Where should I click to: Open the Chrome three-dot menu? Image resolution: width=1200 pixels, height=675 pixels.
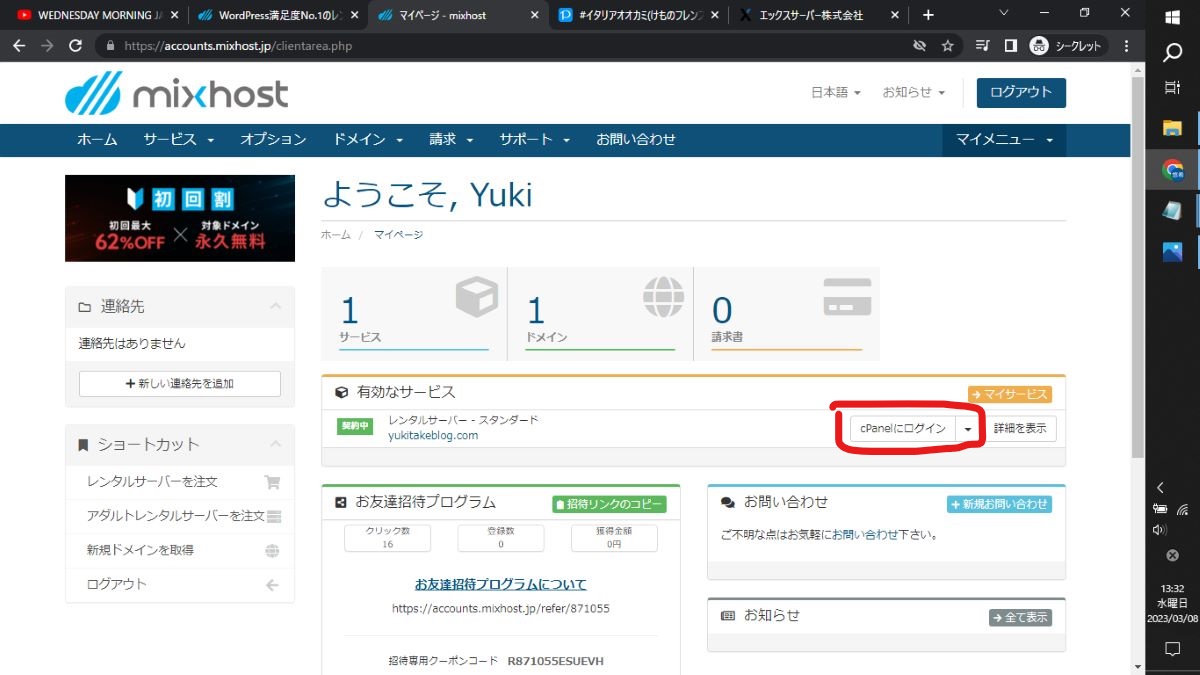click(1127, 46)
